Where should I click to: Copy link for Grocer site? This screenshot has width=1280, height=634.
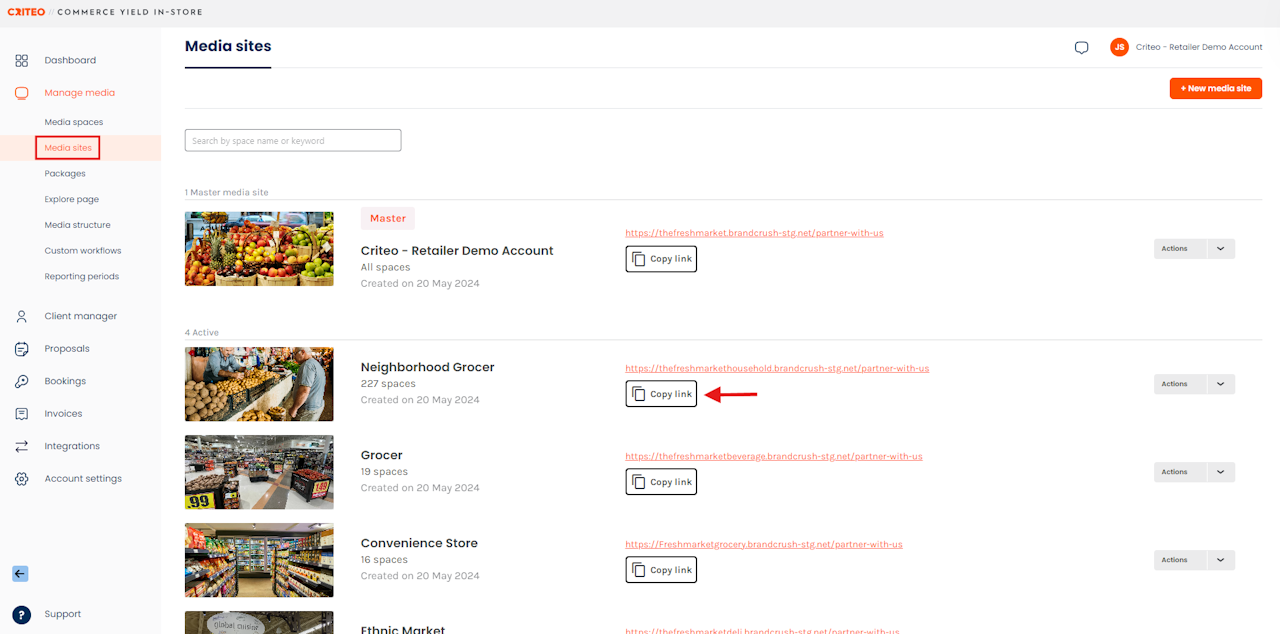pyautogui.click(x=661, y=482)
